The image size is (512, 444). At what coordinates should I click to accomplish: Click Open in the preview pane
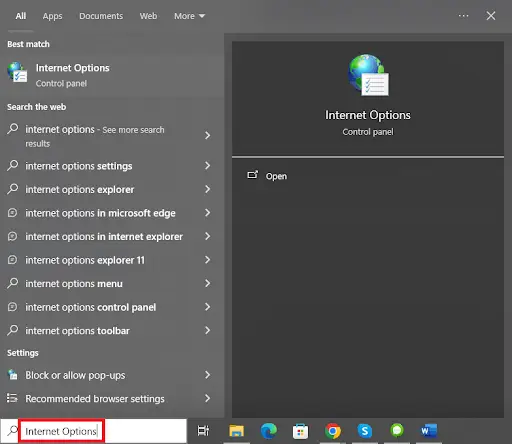coord(276,176)
